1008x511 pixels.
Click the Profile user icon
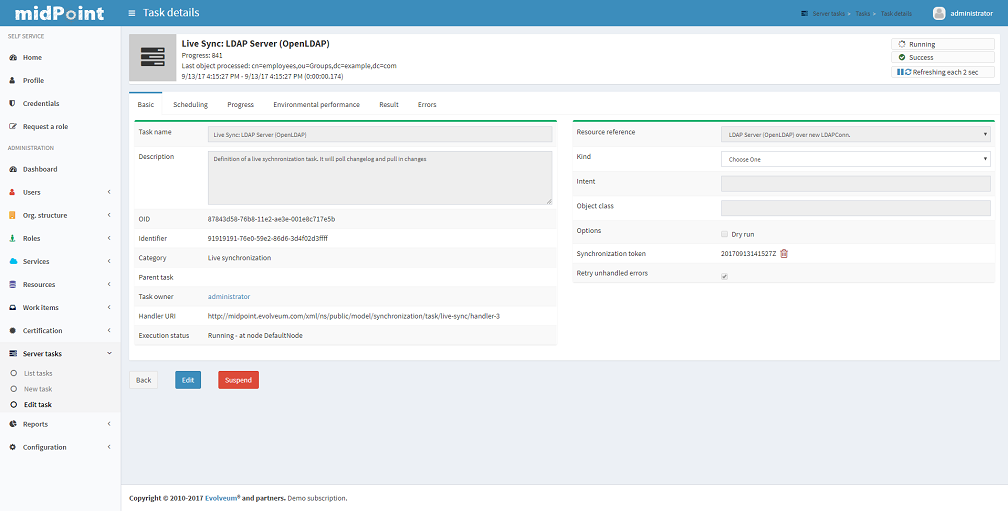pos(12,80)
